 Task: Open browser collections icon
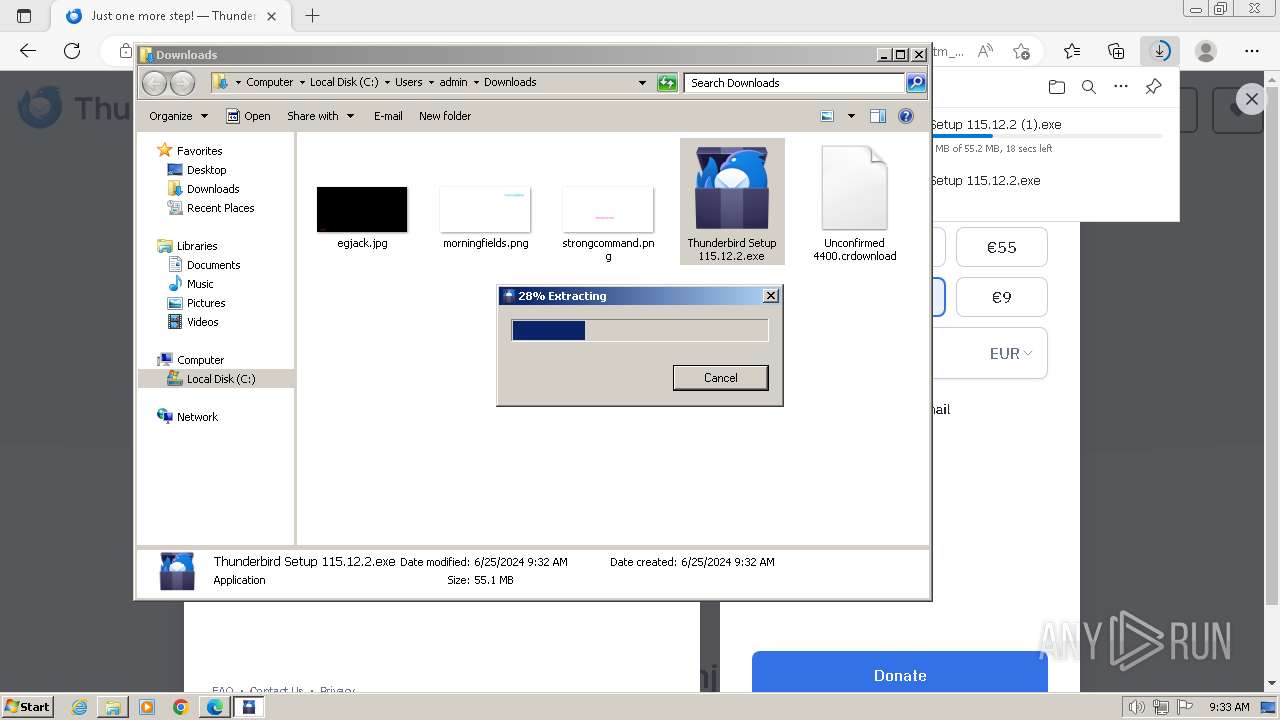(1116, 51)
